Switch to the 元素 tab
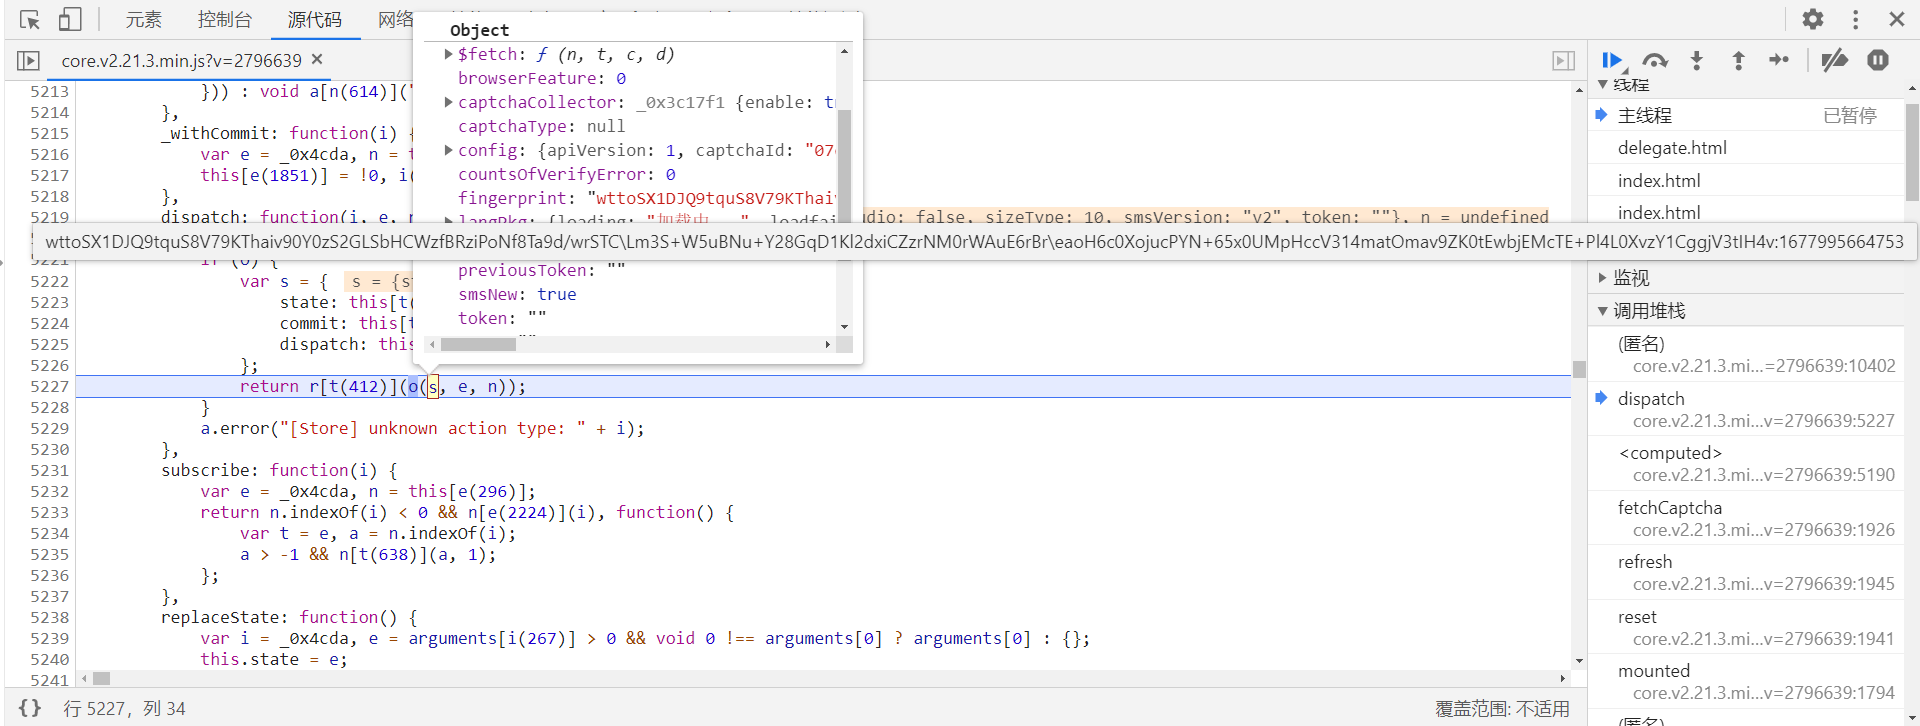Viewport: 1920px width, 726px height. 143,19
